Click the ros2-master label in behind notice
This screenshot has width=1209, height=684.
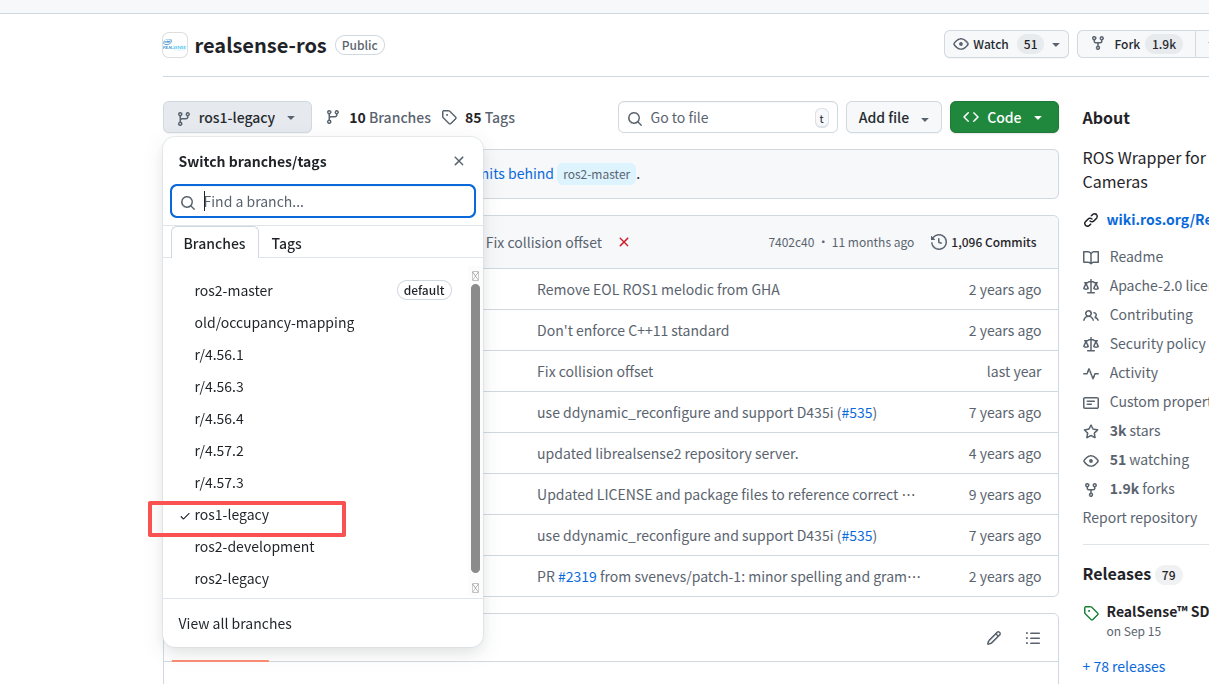pos(597,174)
